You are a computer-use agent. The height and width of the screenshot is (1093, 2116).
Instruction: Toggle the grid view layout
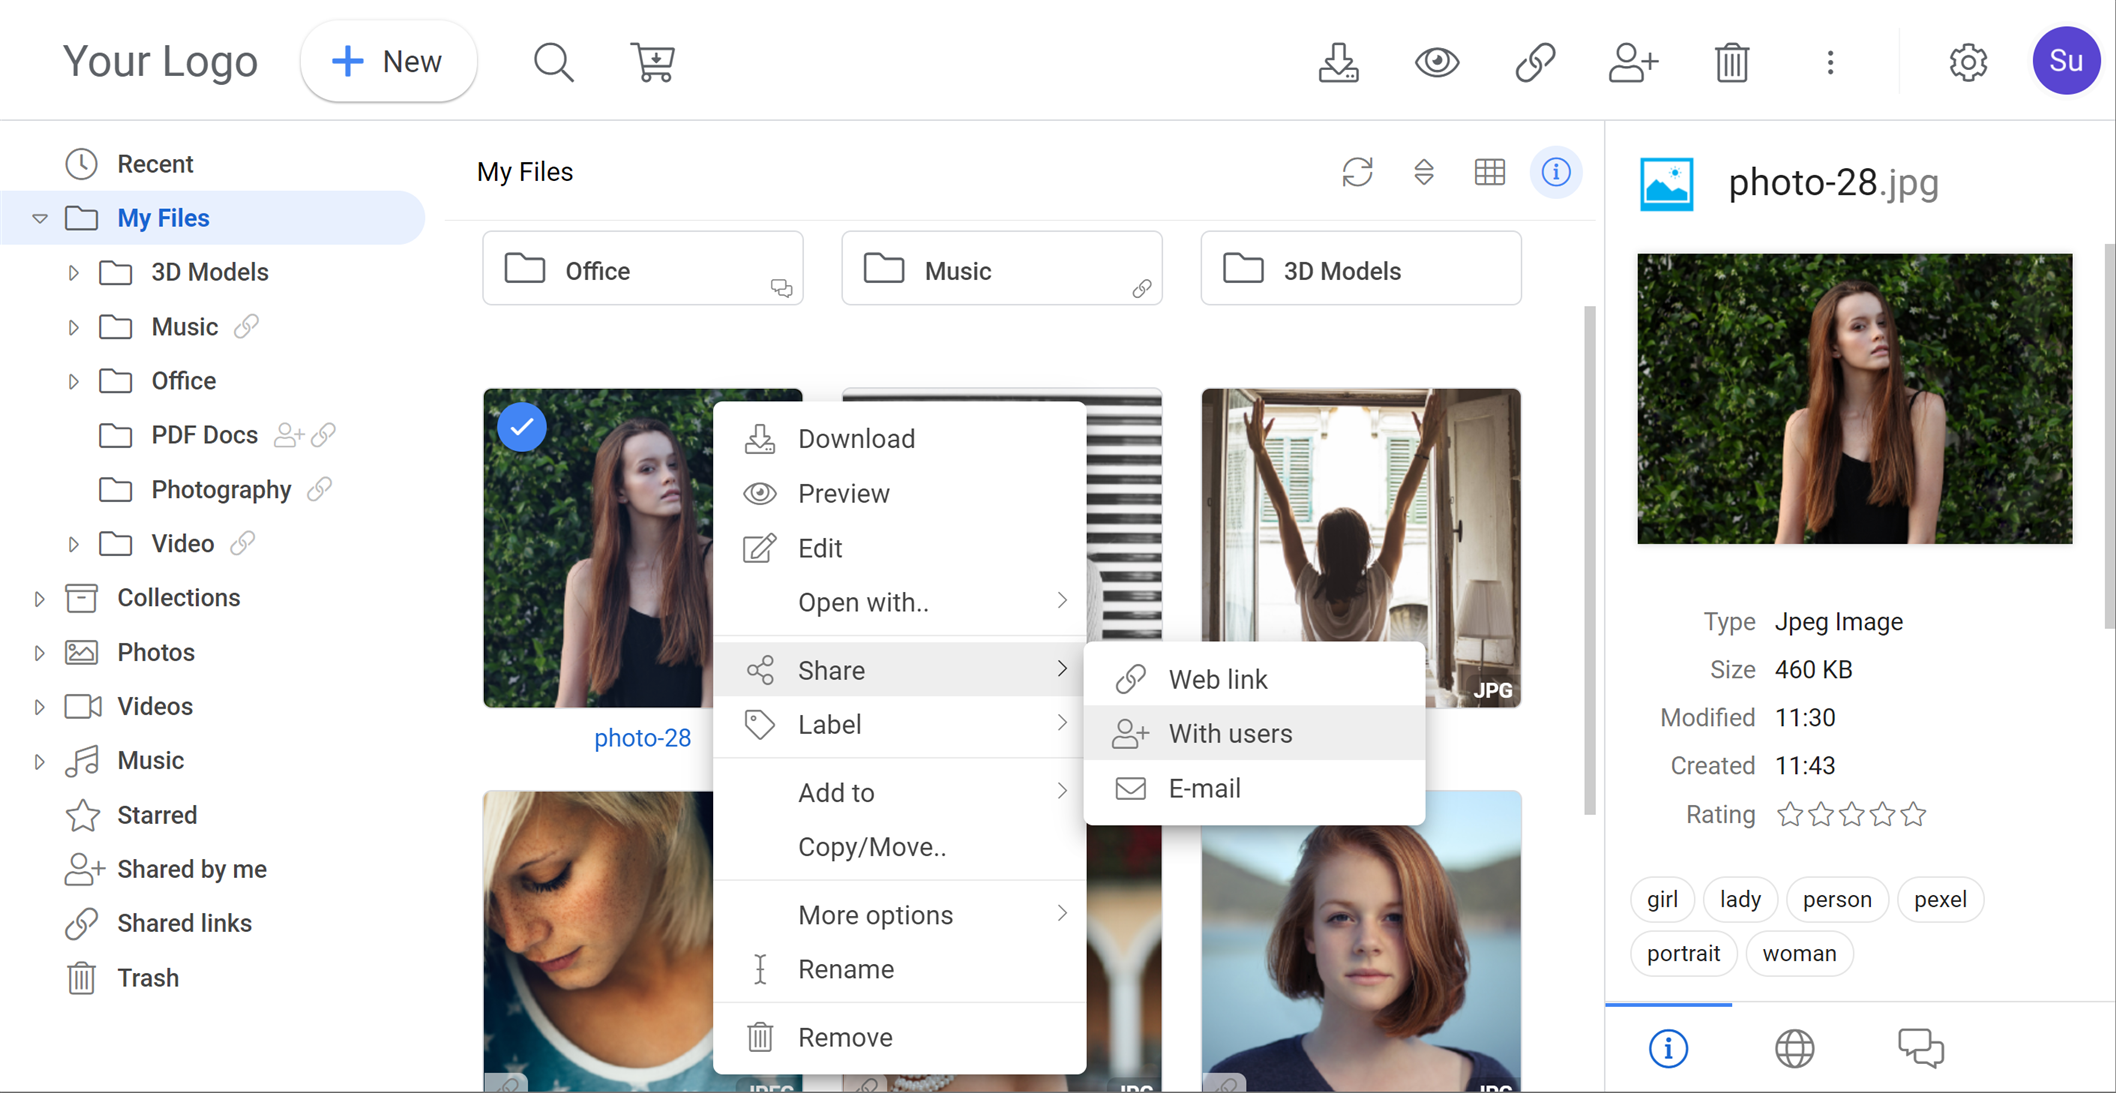pyautogui.click(x=1489, y=172)
